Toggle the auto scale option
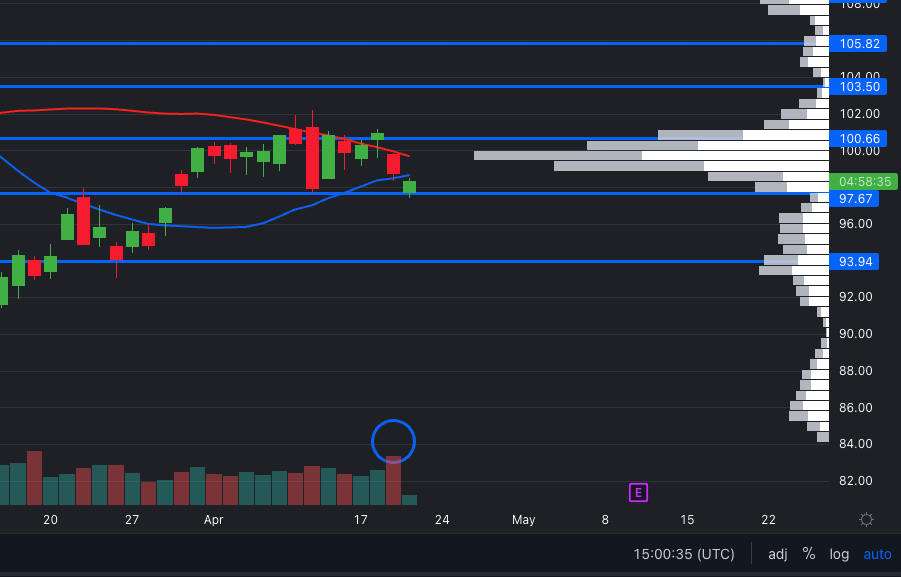This screenshot has width=901, height=577. pos(877,555)
